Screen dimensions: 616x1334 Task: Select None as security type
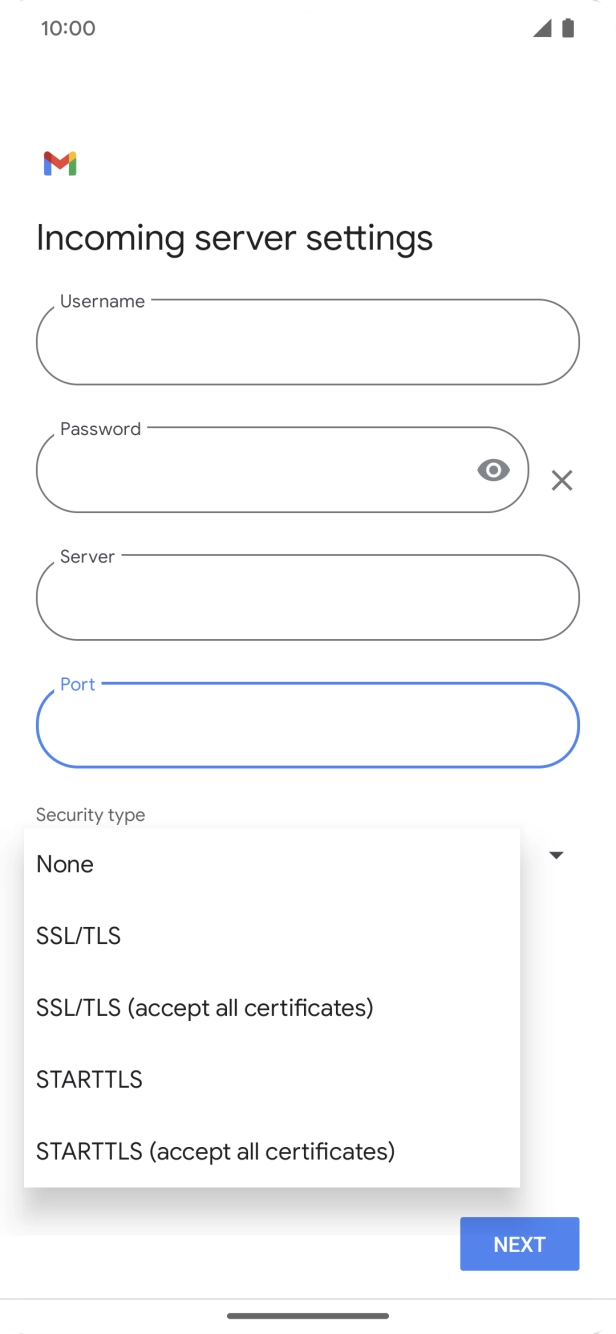pos(65,864)
